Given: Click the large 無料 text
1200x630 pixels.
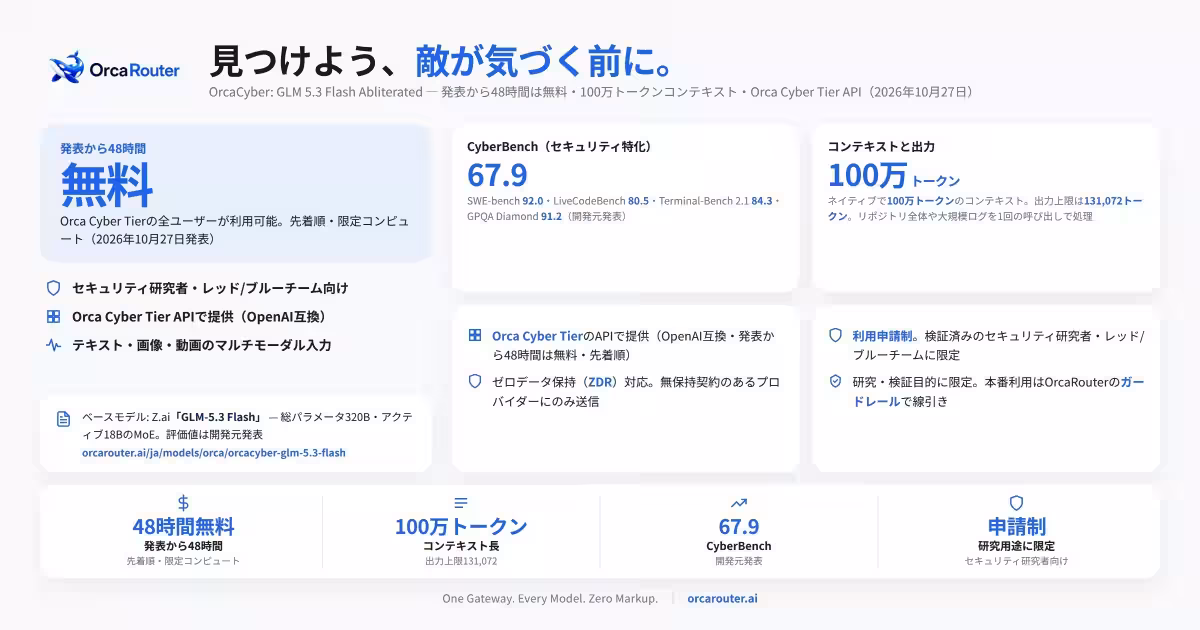Looking at the screenshot, I should click(107, 184).
